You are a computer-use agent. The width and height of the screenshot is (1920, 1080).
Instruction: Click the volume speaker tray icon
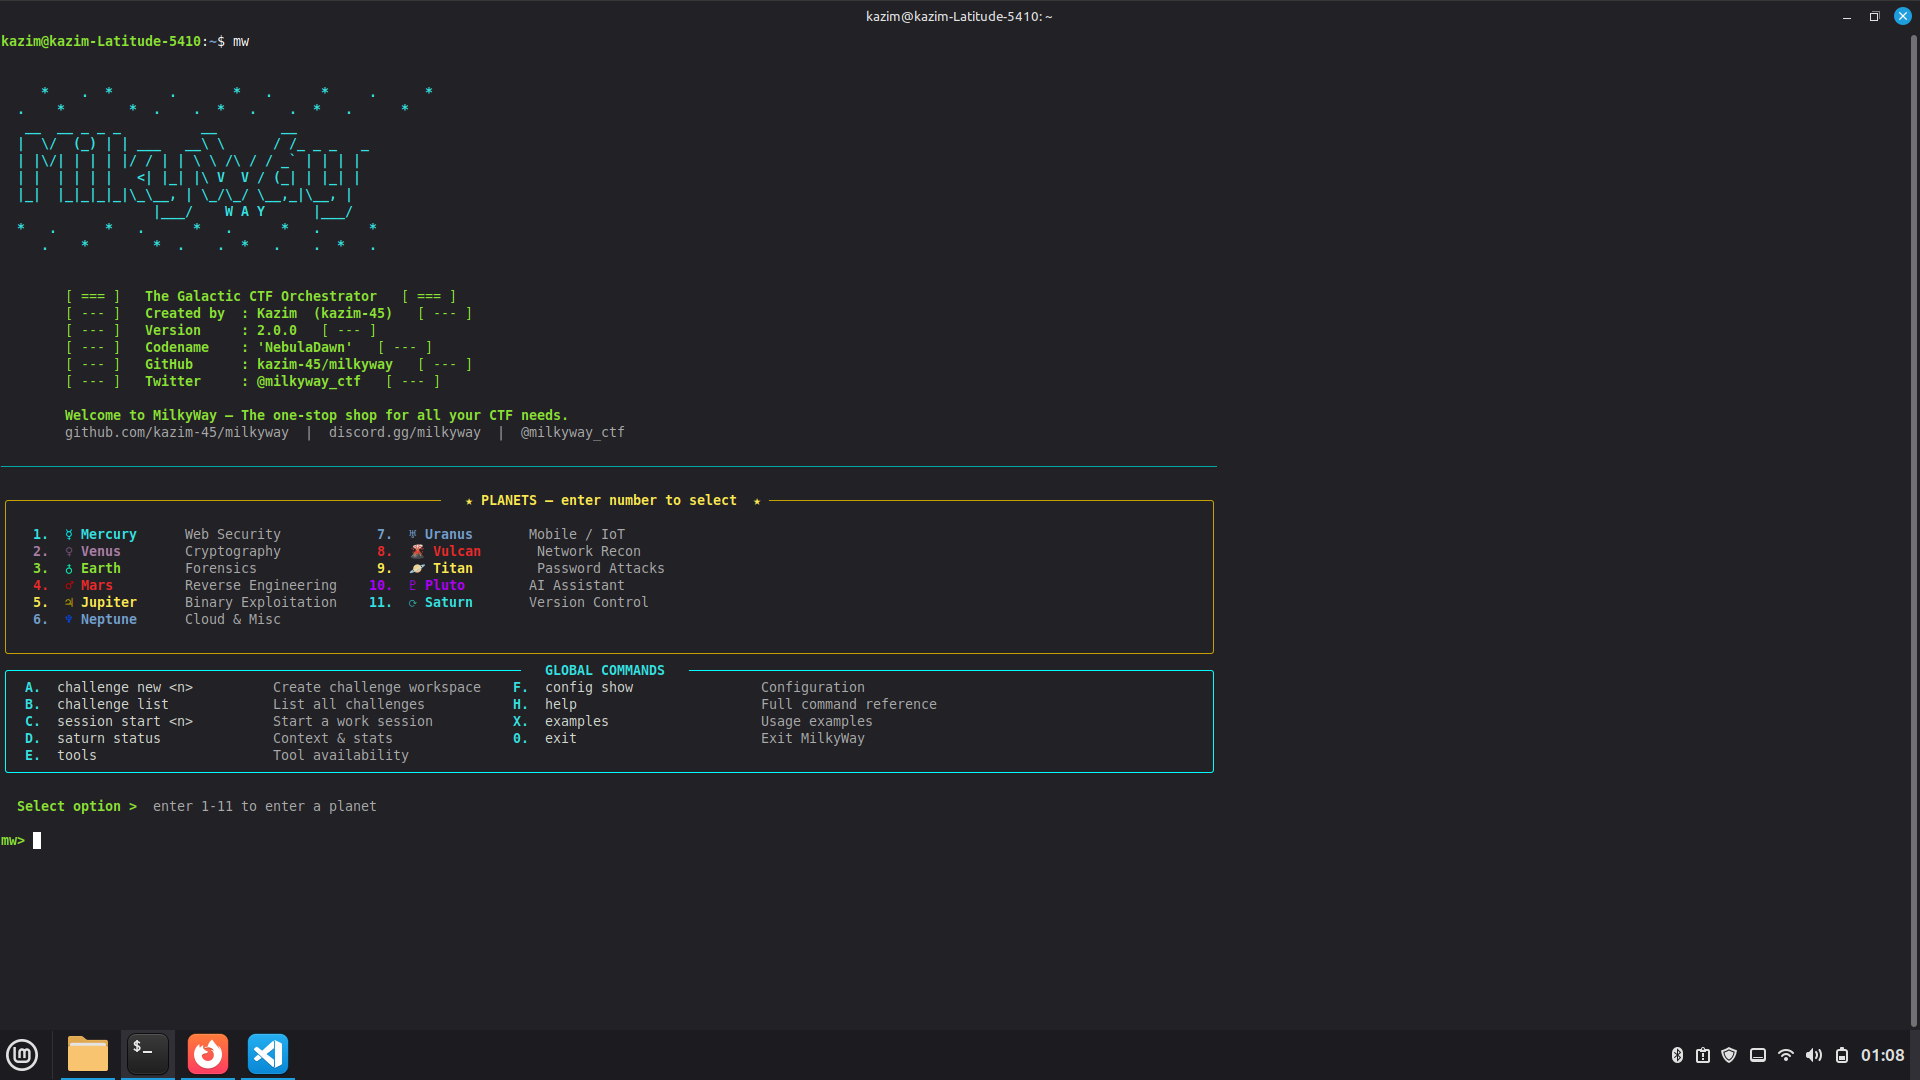click(x=1814, y=1055)
